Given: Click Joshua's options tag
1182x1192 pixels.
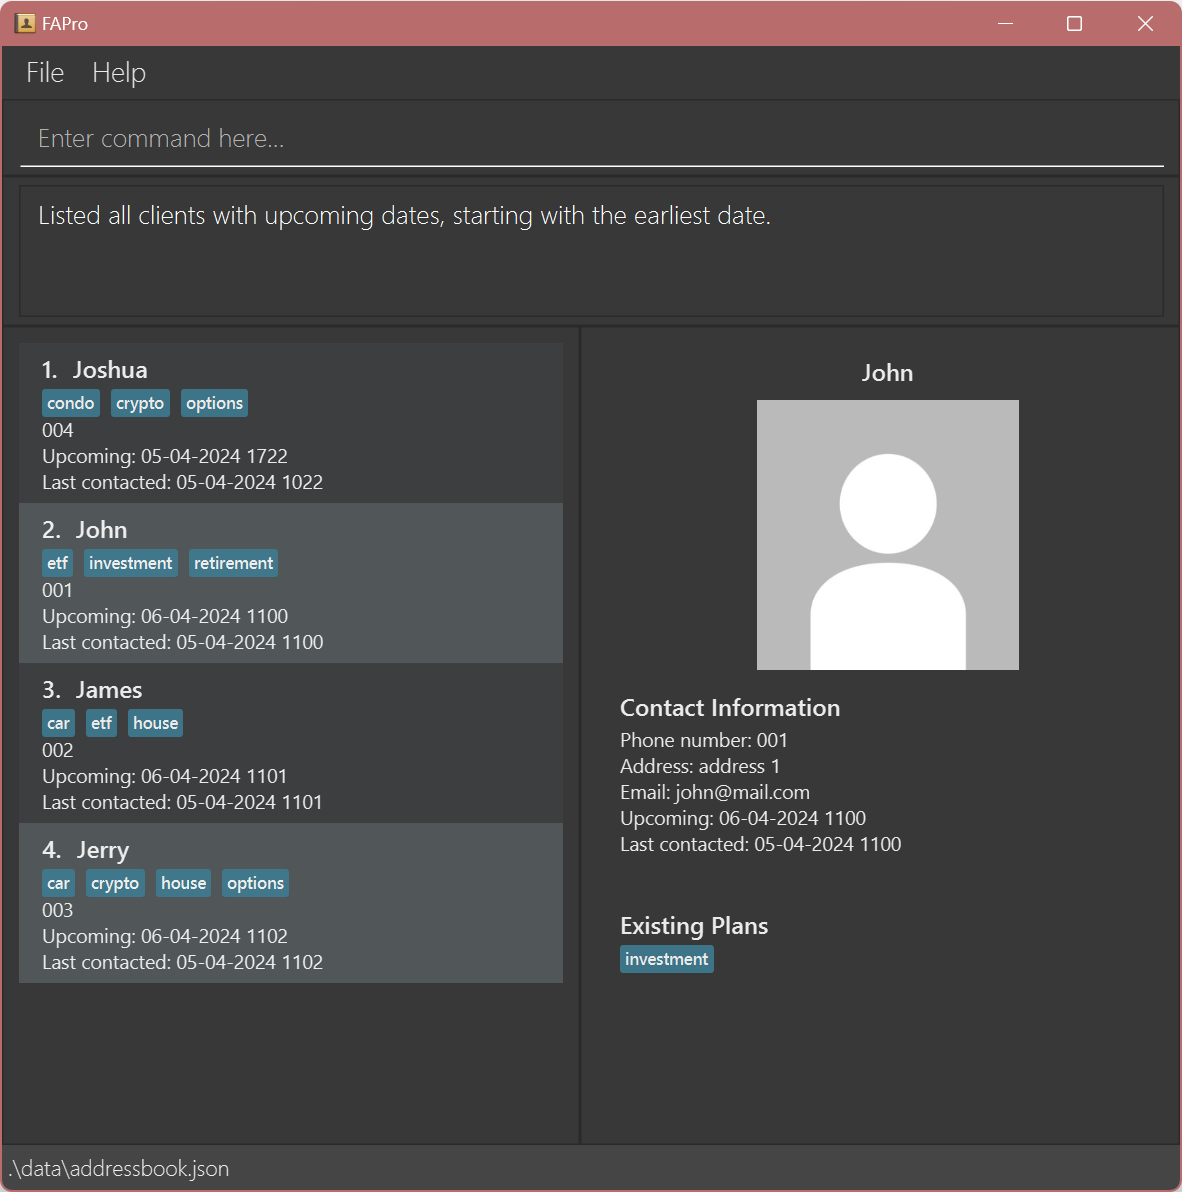Looking at the screenshot, I should [214, 403].
